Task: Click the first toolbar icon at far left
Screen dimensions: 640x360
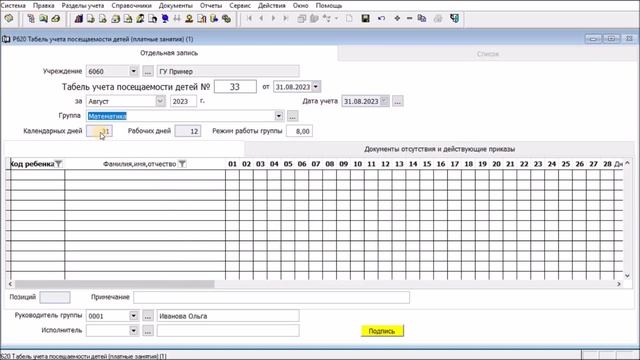Action: [9, 19]
